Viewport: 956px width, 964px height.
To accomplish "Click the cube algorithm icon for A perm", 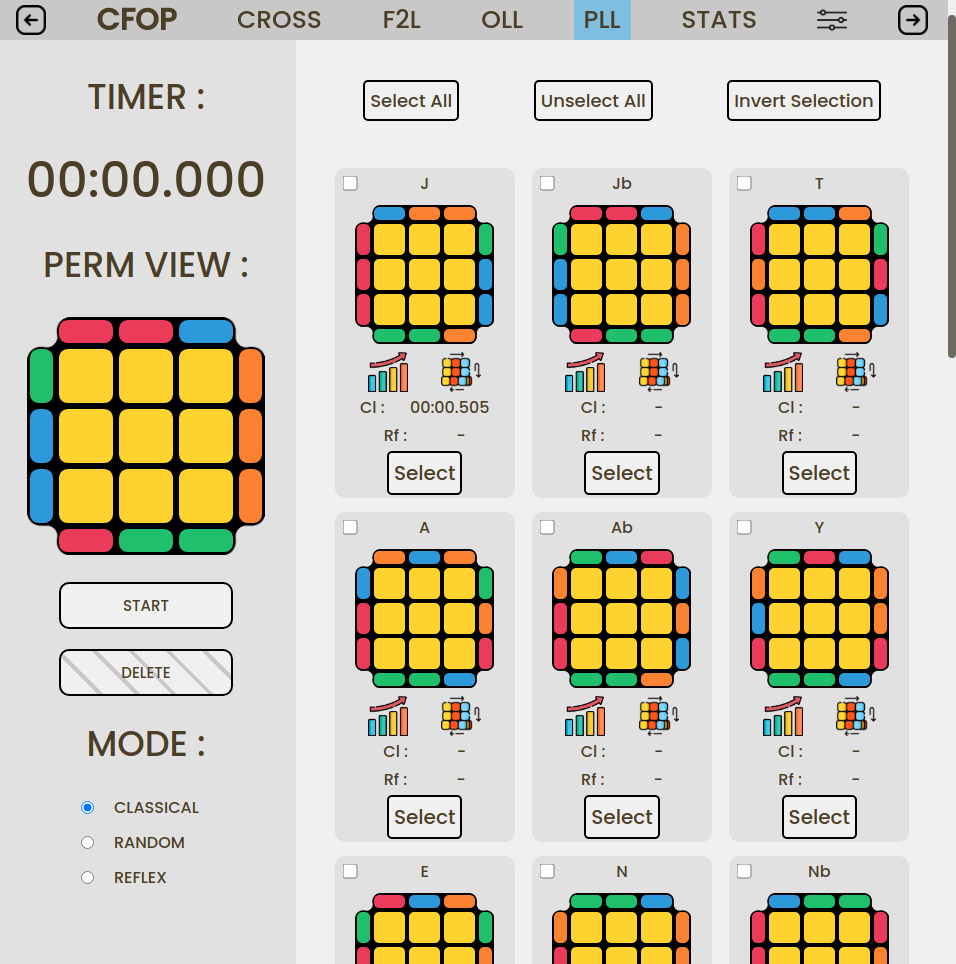I will [x=461, y=716].
